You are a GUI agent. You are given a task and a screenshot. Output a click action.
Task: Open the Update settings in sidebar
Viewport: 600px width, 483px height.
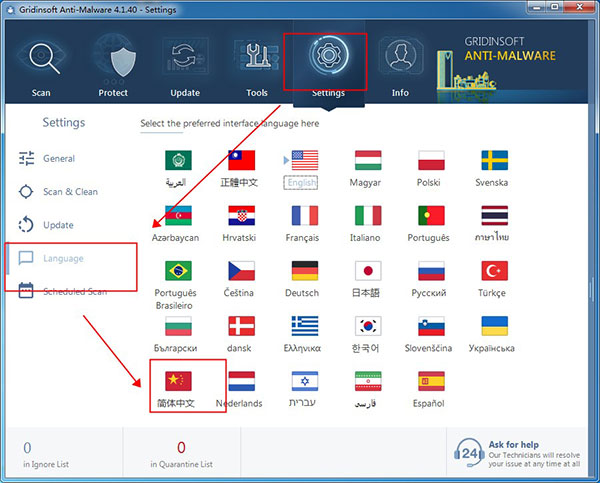[x=46, y=225]
